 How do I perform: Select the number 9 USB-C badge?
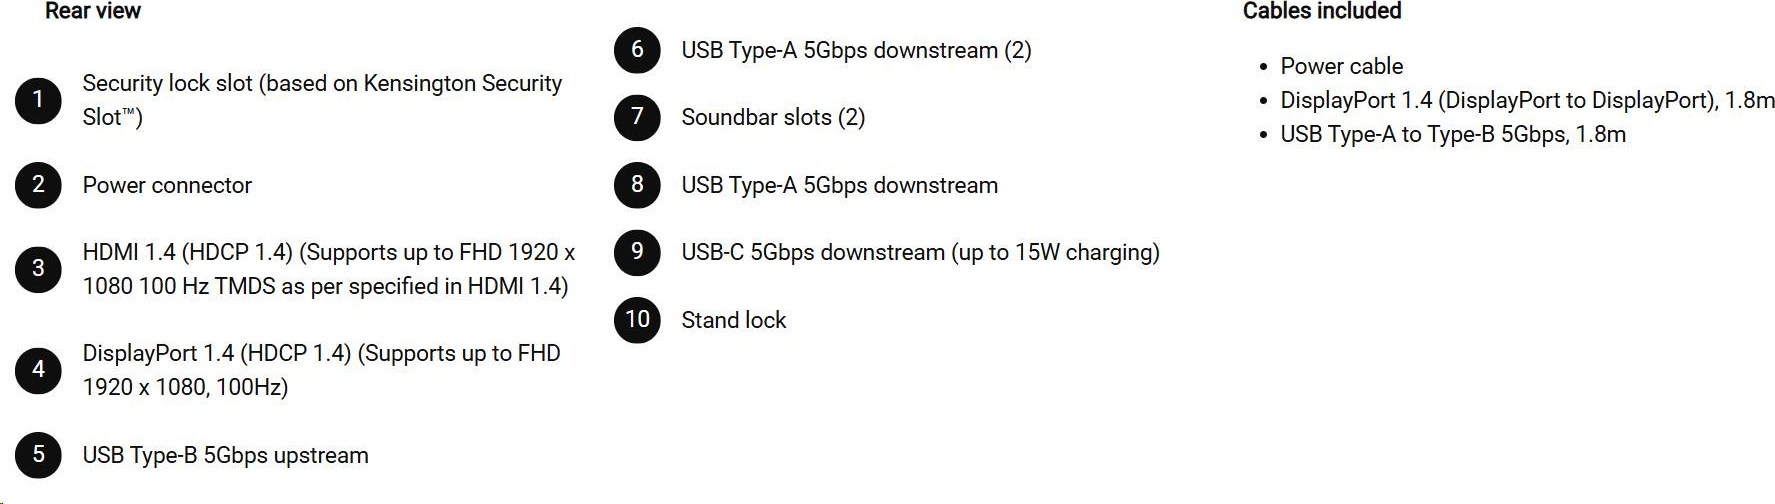637,252
